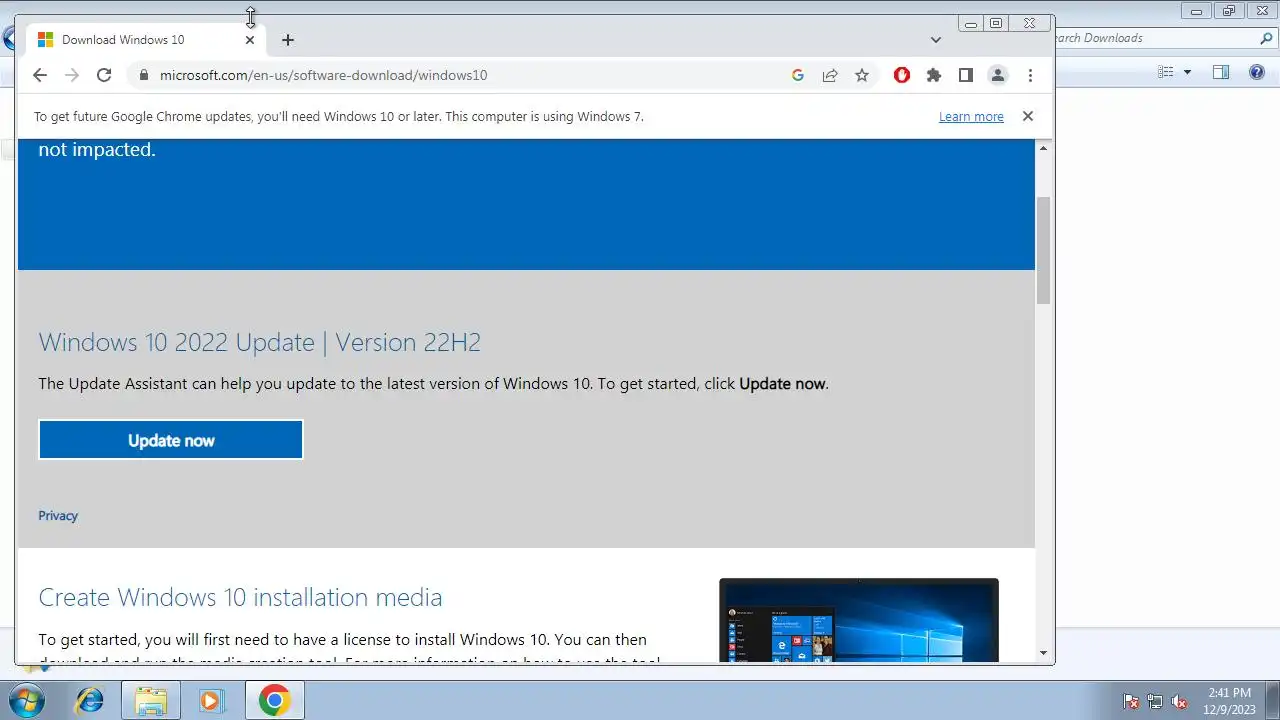This screenshot has height=720, width=1280.
Task: Click the page scrollbar down arrow
Action: (x=1044, y=653)
